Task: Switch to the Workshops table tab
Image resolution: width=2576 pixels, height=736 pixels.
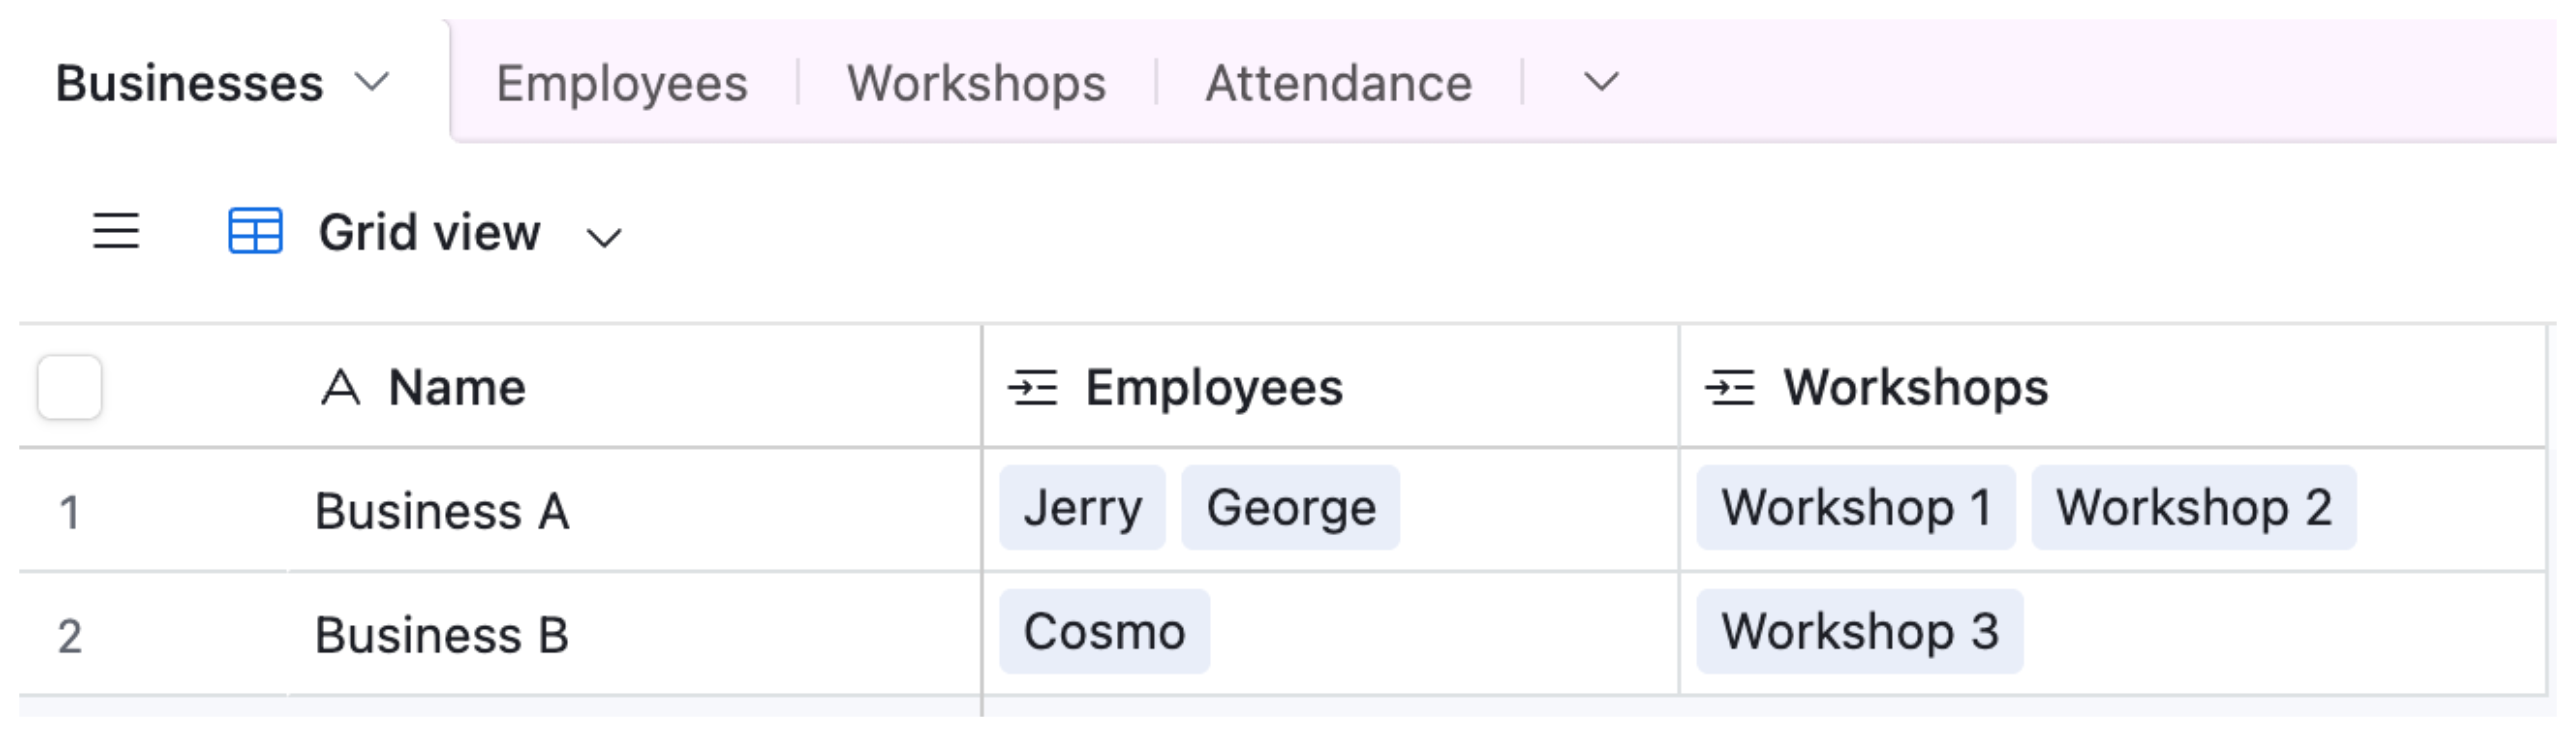Action: 976,83
